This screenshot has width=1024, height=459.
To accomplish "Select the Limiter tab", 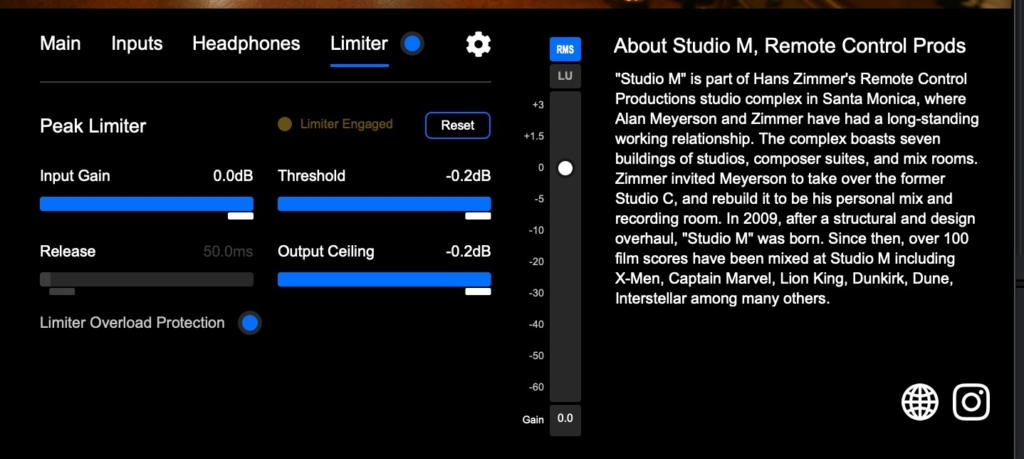I will 359,44.
